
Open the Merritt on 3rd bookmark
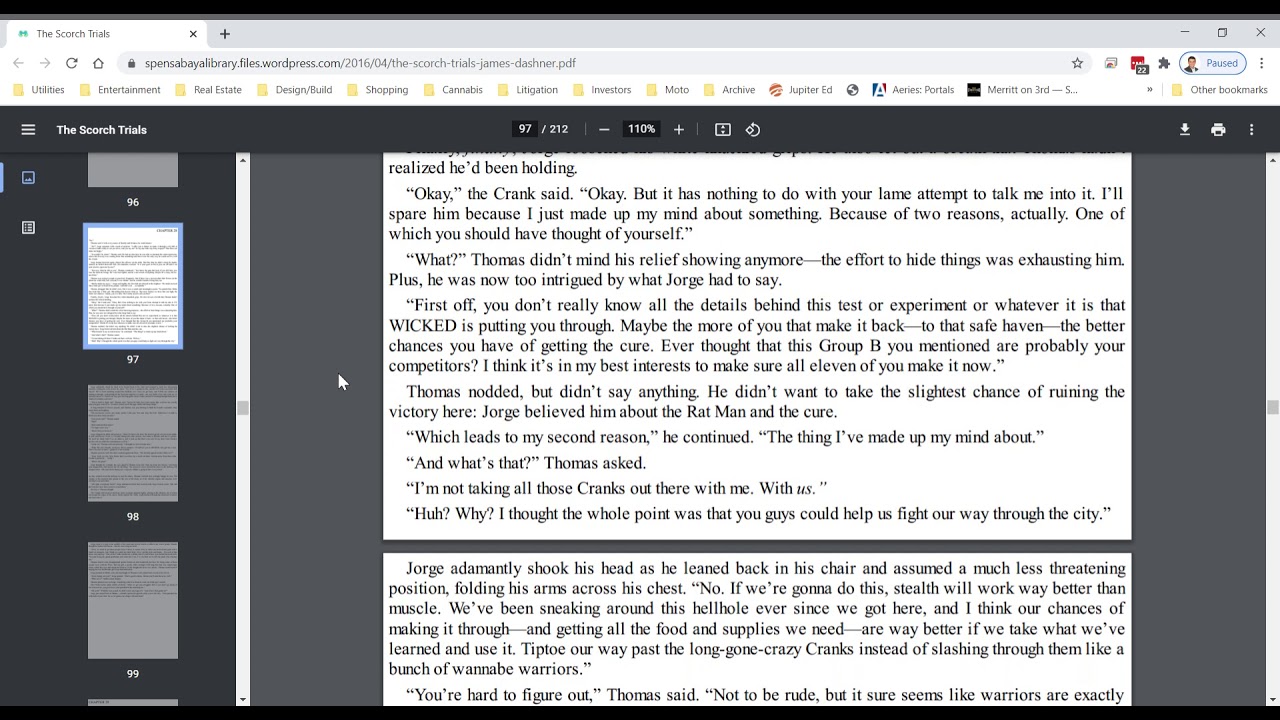click(1023, 90)
